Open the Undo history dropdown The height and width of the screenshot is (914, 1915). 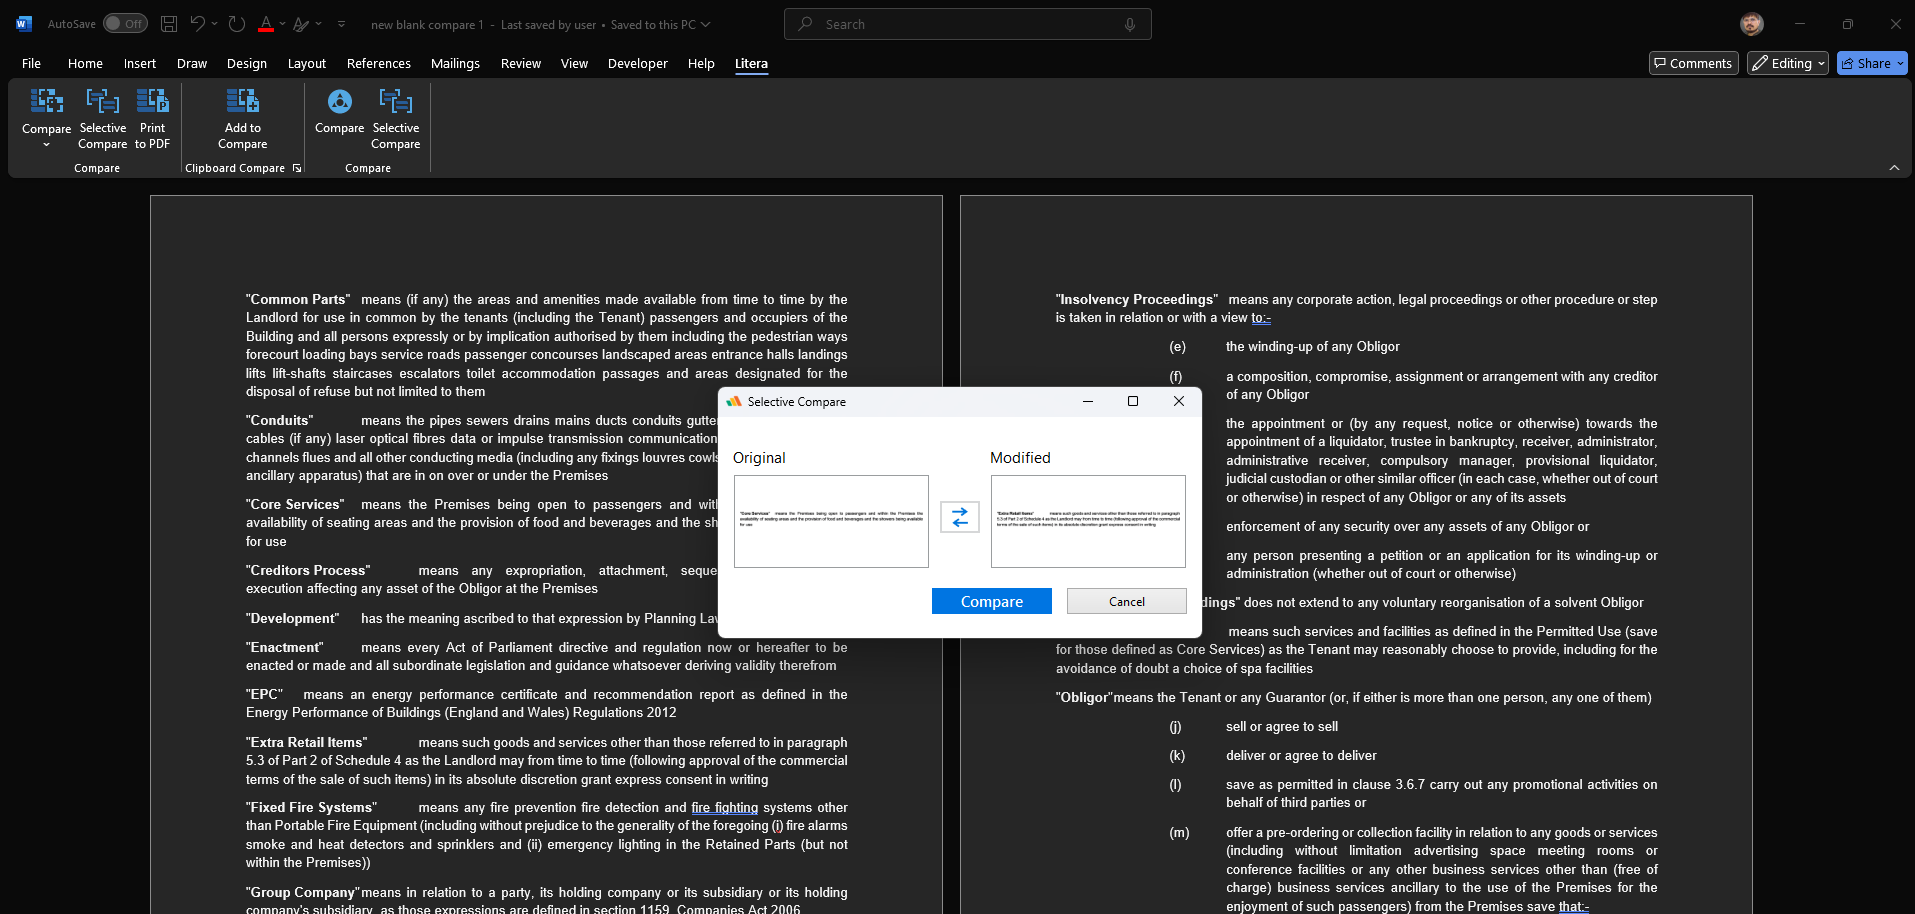[213, 23]
